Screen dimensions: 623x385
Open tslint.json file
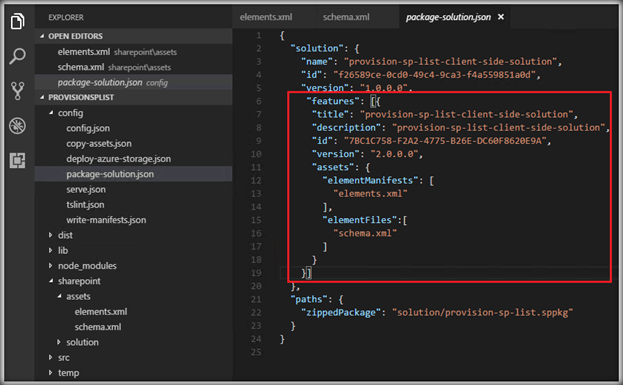[85, 205]
